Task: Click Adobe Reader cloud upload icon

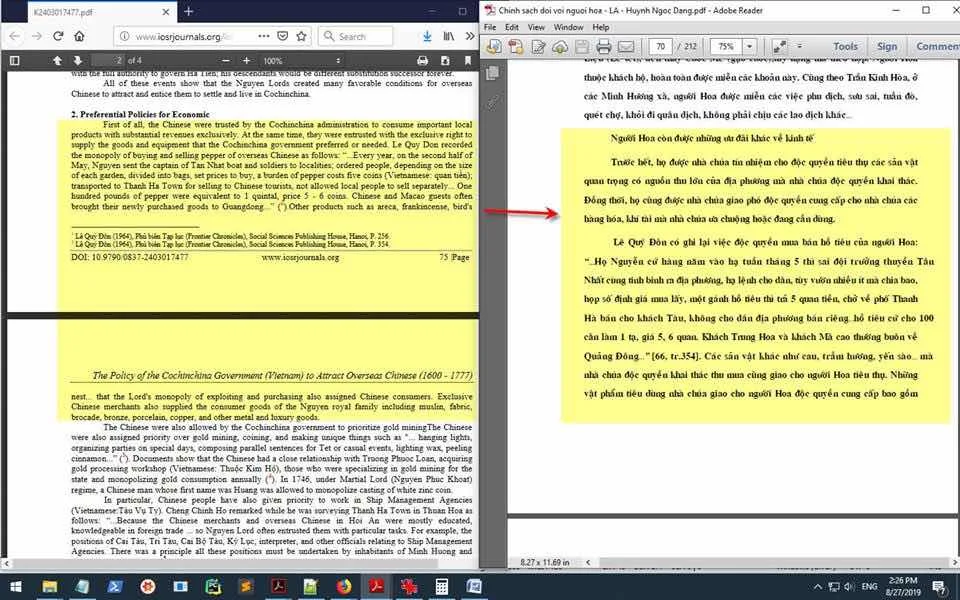Action: [x=560, y=47]
